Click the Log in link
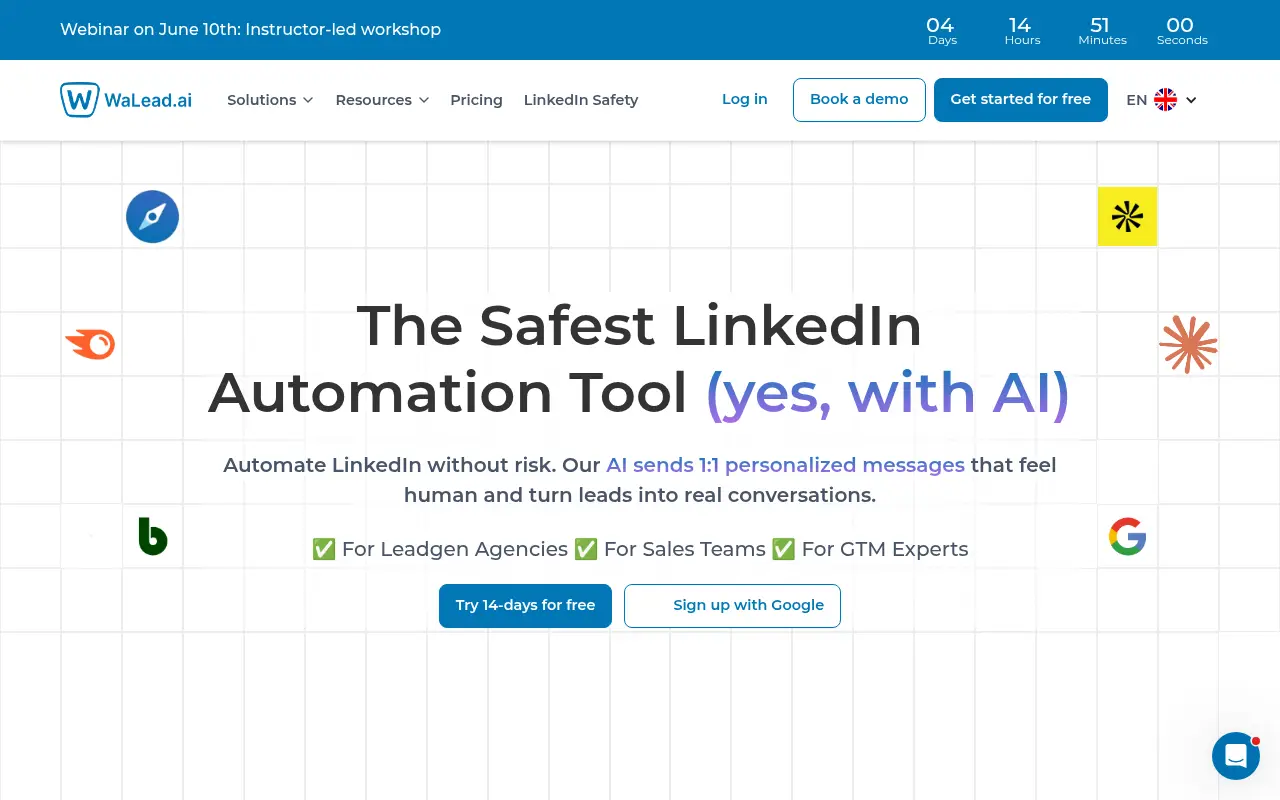 745,99
